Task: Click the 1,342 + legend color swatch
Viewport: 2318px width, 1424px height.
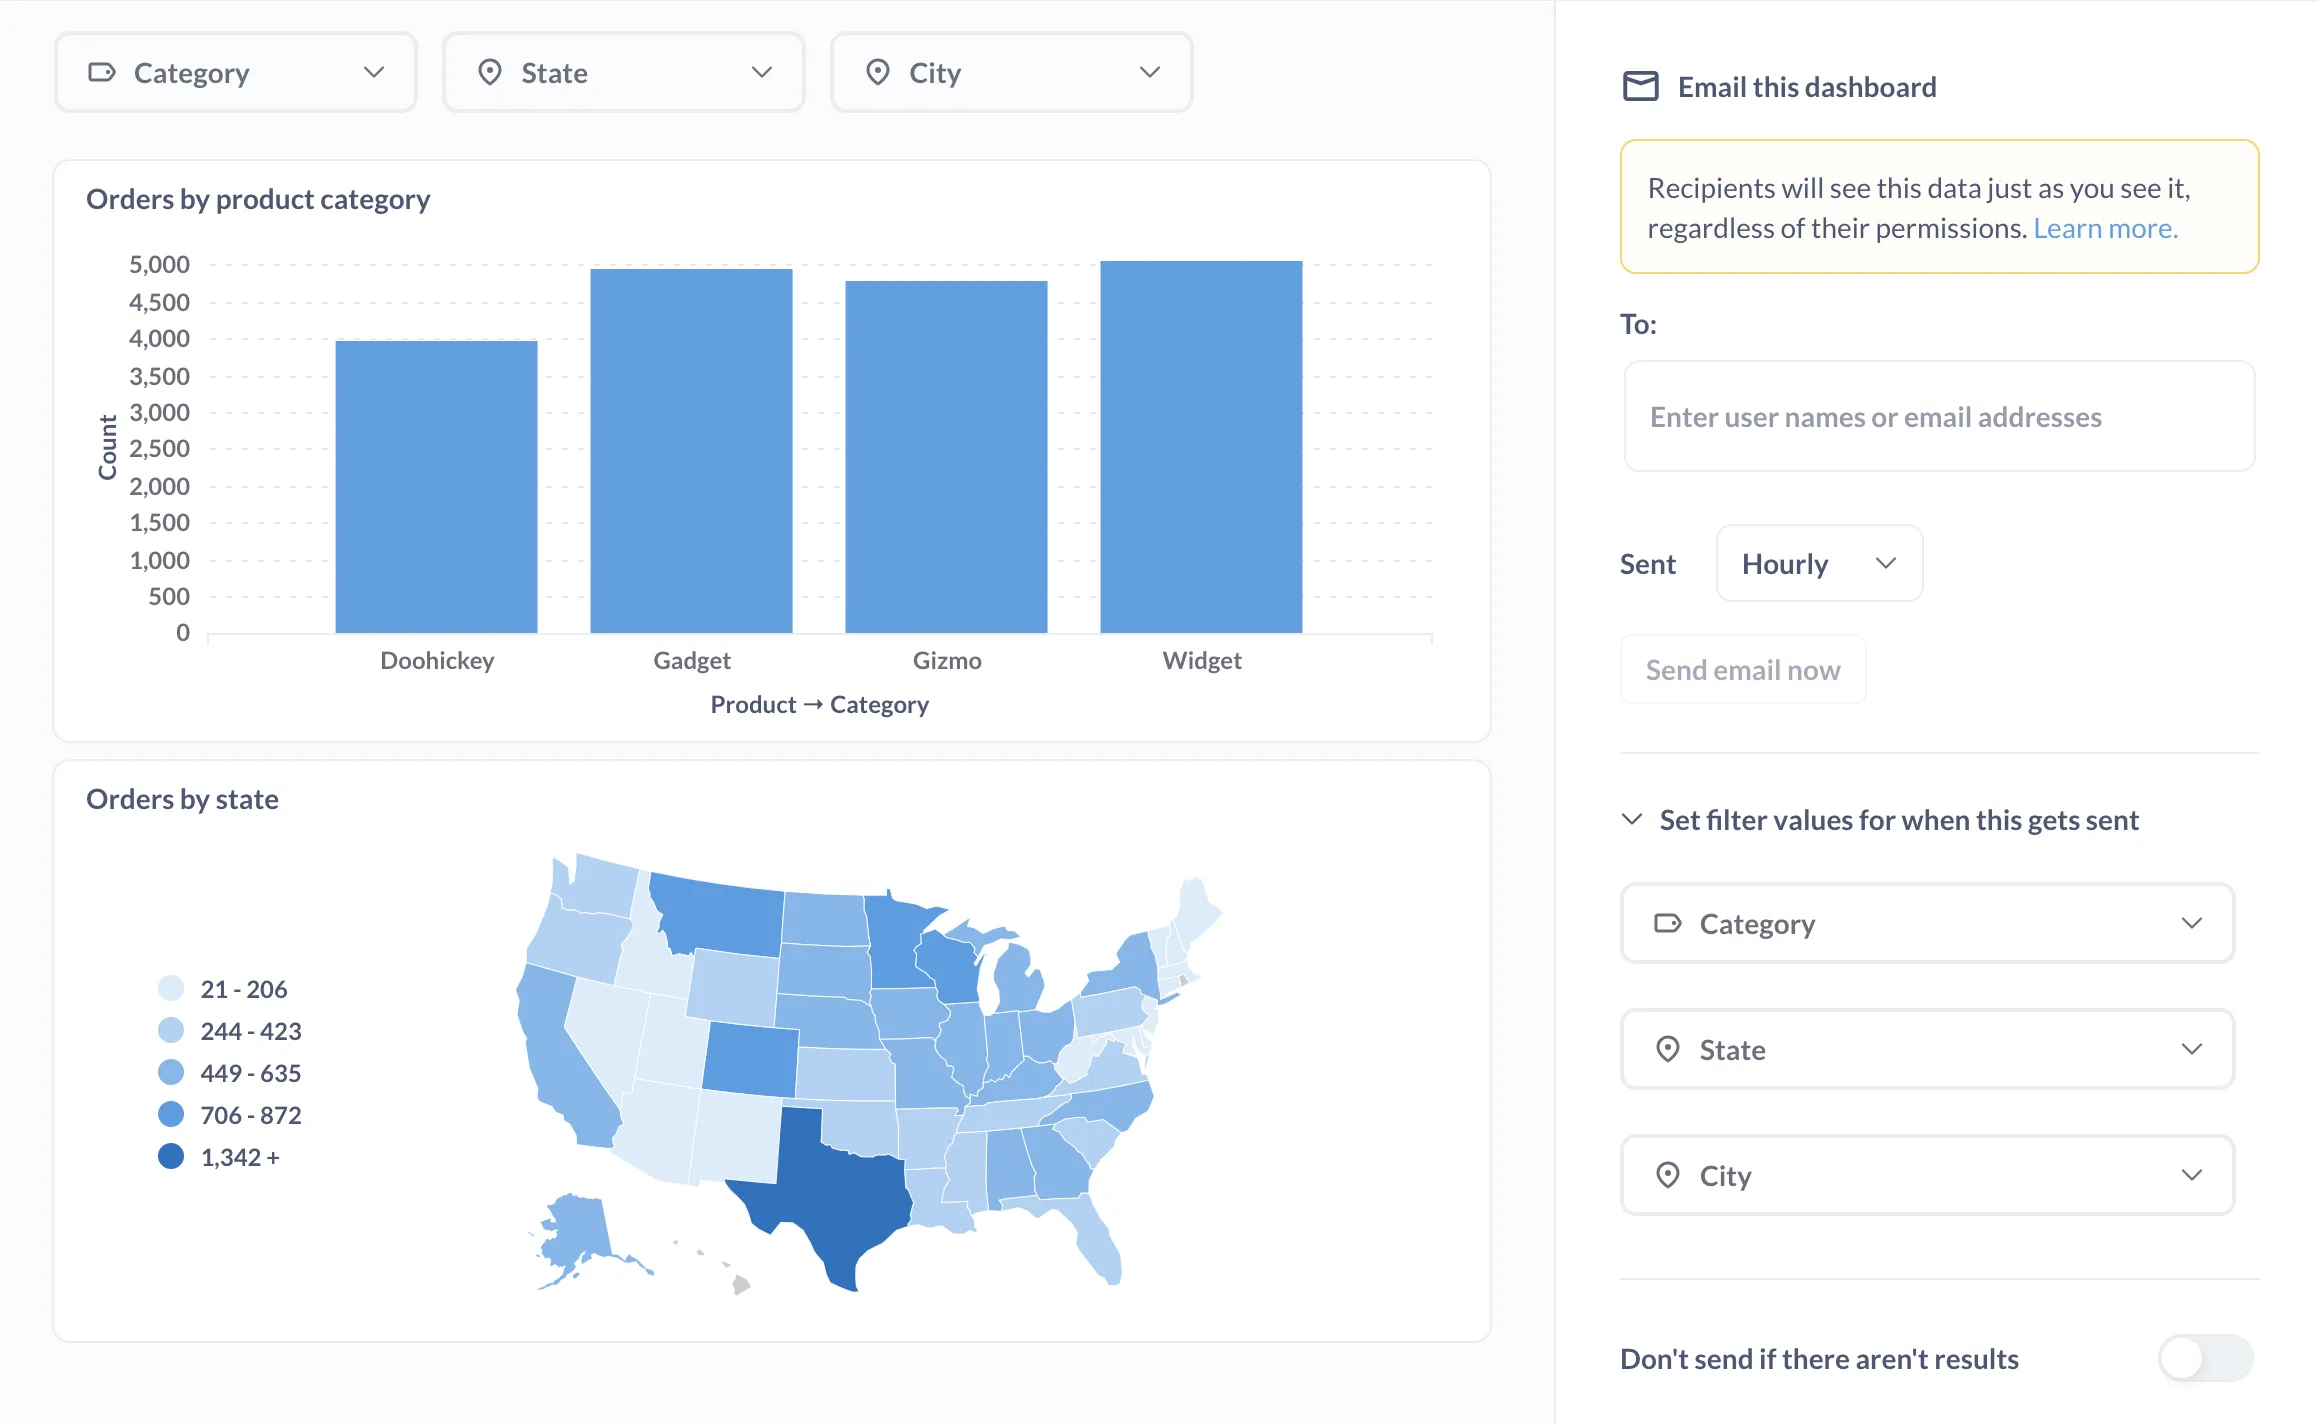Action: (x=171, y=1156)
